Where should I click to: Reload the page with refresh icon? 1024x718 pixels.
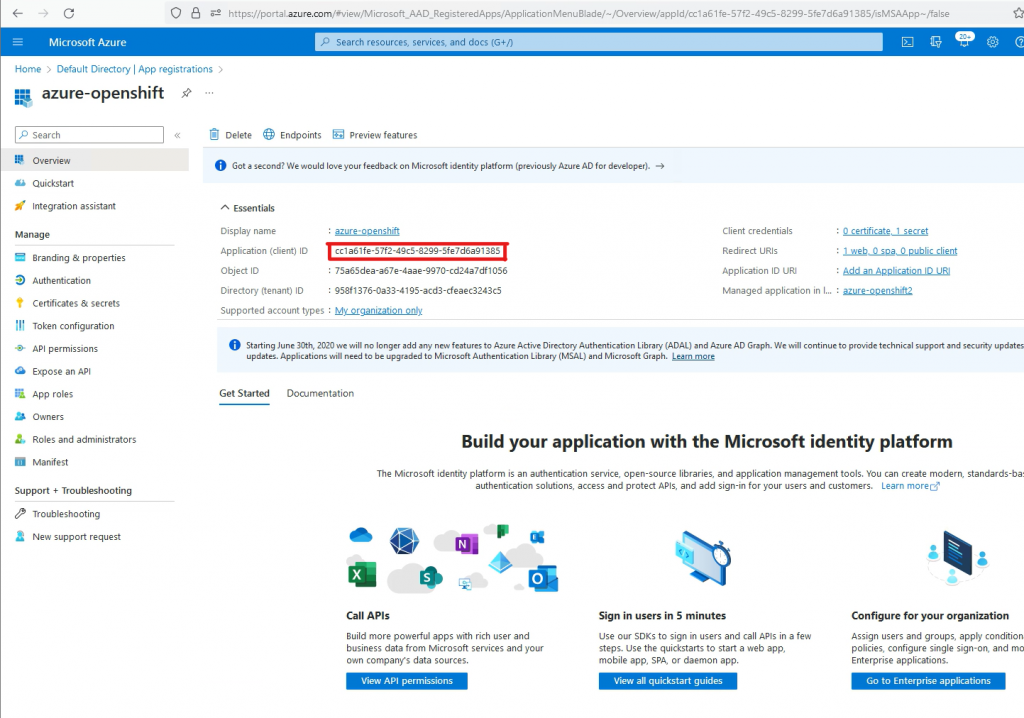69,13
